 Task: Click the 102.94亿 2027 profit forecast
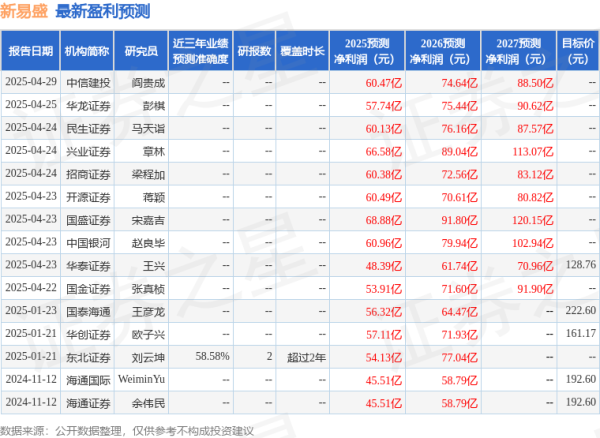pos(533,243)
